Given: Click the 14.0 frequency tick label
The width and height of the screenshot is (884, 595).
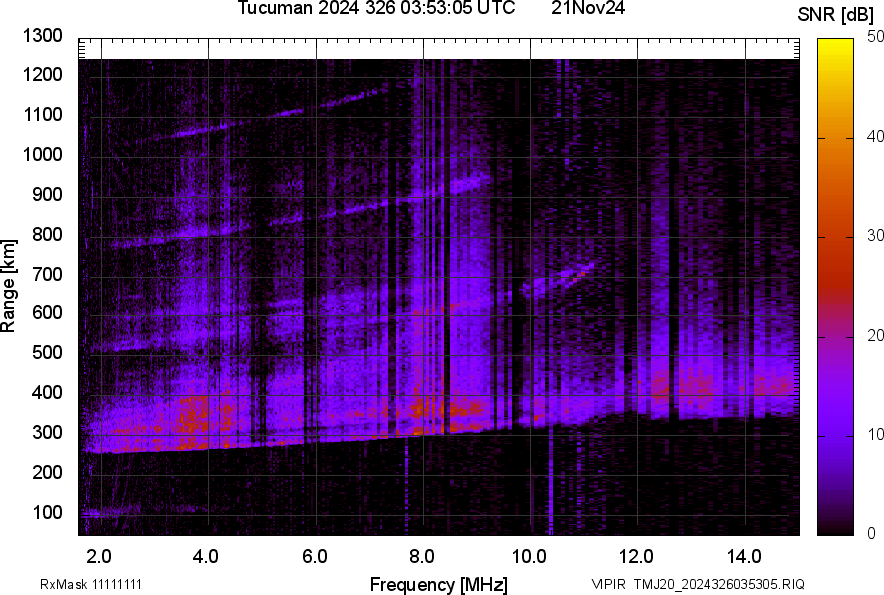Looking at the screenshot, I should pos(744,556).
